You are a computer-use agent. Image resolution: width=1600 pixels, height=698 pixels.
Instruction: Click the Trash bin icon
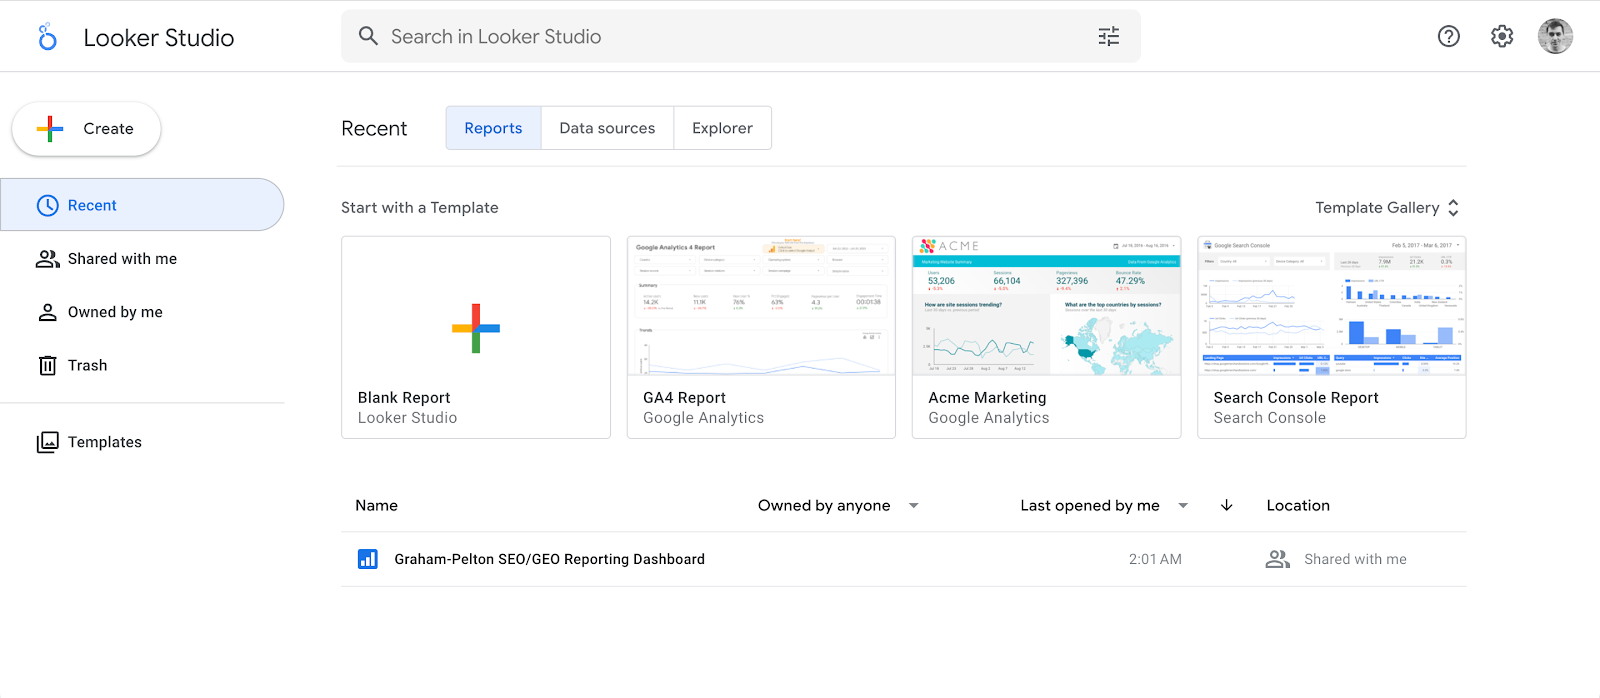point(48,365)
